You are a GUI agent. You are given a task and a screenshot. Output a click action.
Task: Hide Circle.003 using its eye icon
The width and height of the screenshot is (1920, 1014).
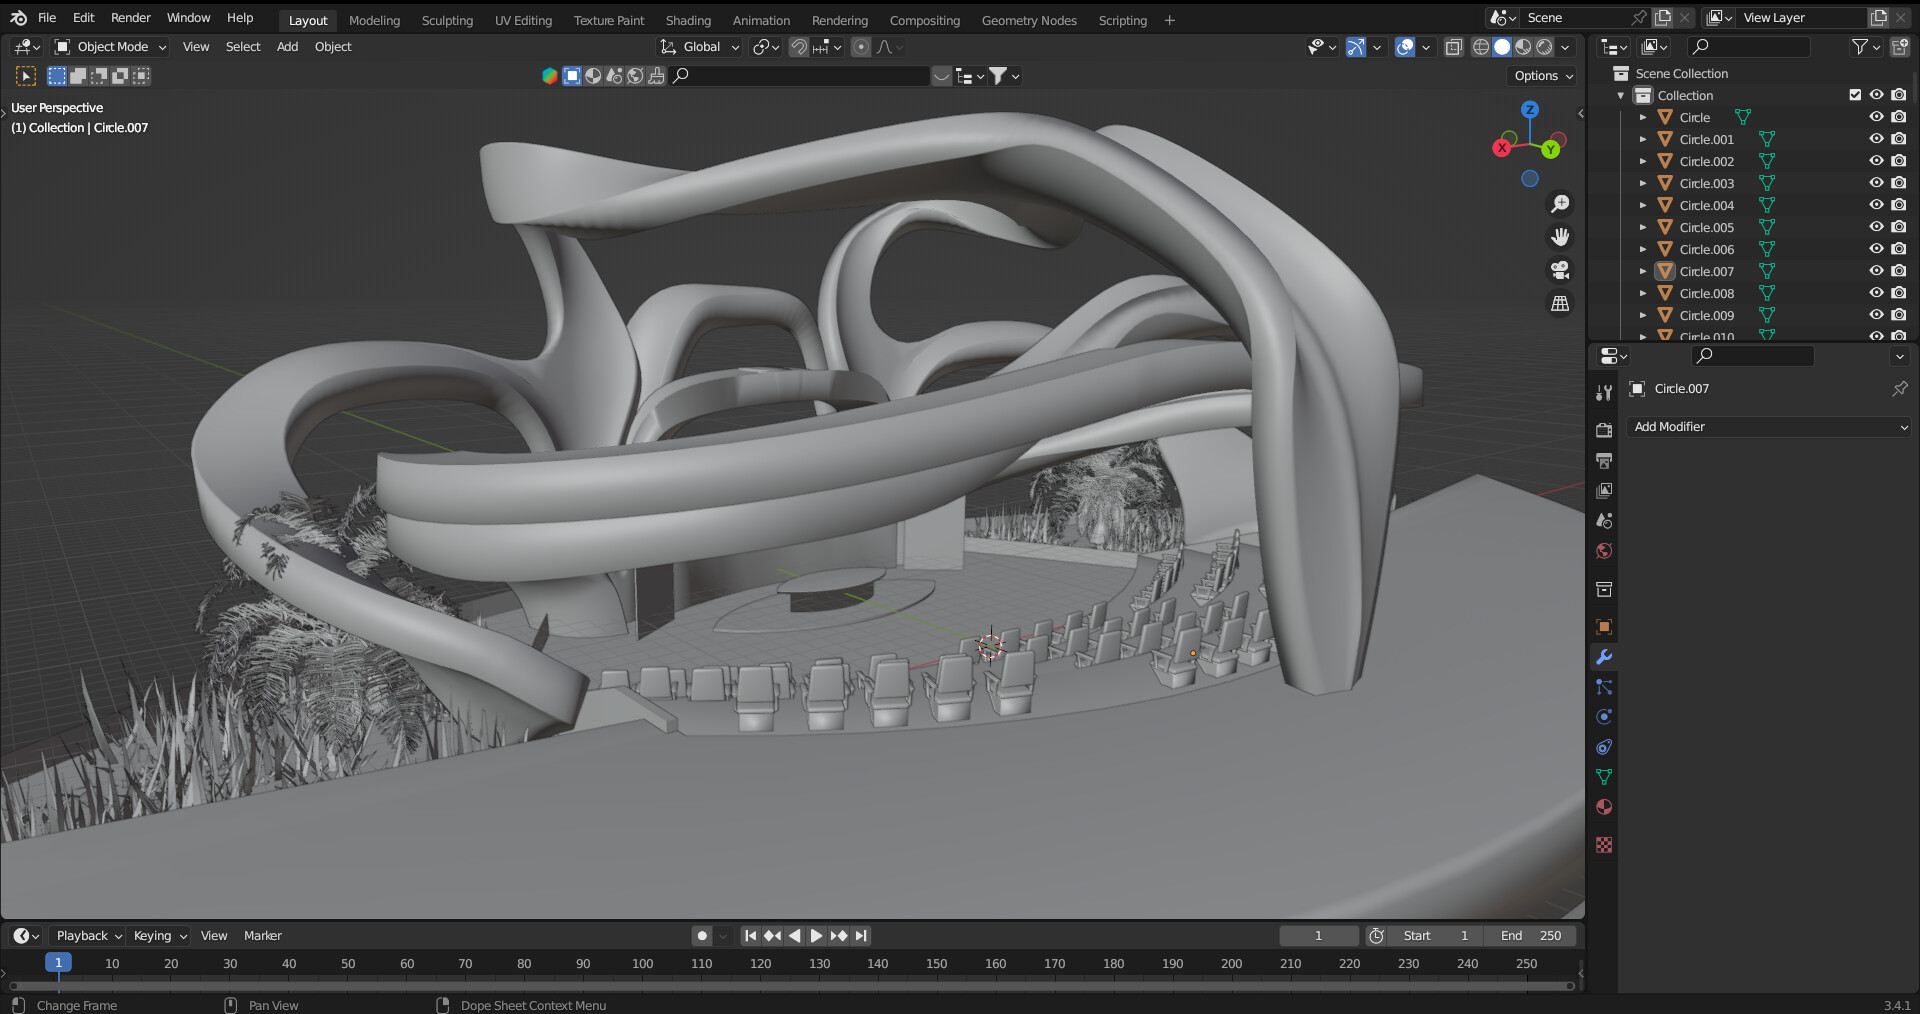(x=1876, y=183)
